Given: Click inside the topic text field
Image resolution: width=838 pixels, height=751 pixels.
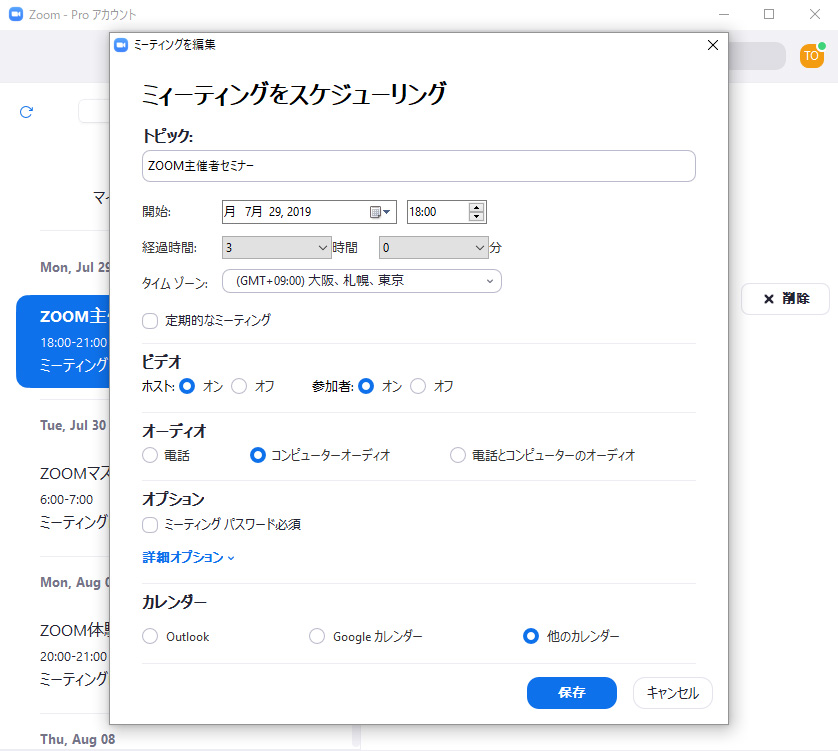Looking at the screenshot, I should click(x=418, y=166).
